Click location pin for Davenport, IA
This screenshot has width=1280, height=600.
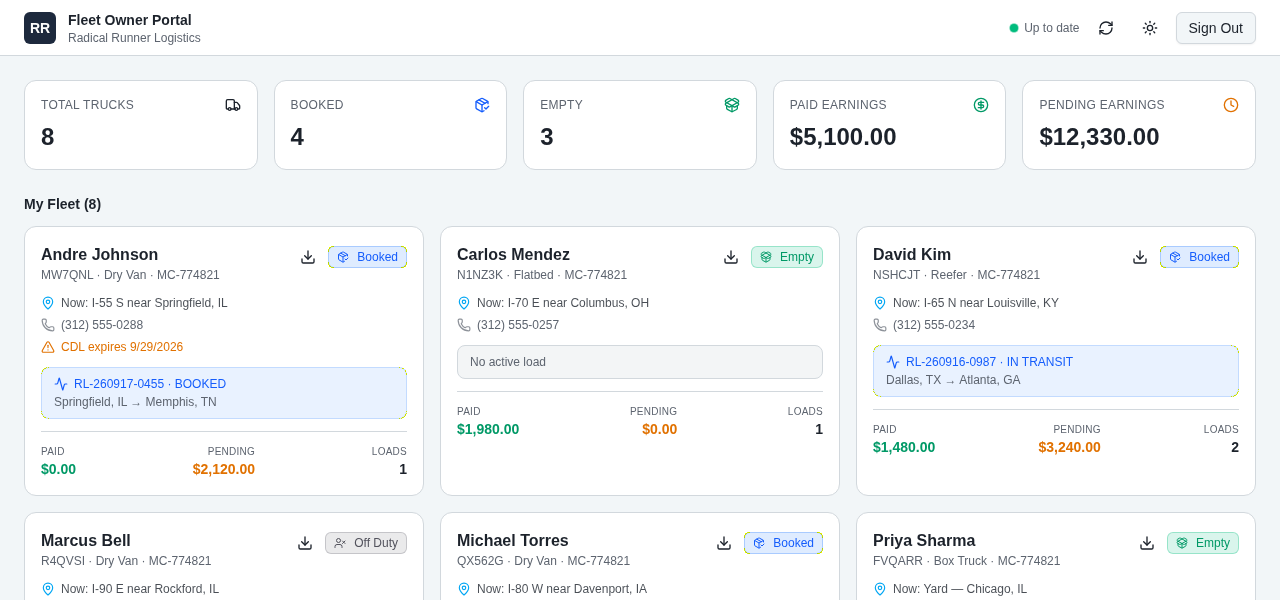pos(464,589)
